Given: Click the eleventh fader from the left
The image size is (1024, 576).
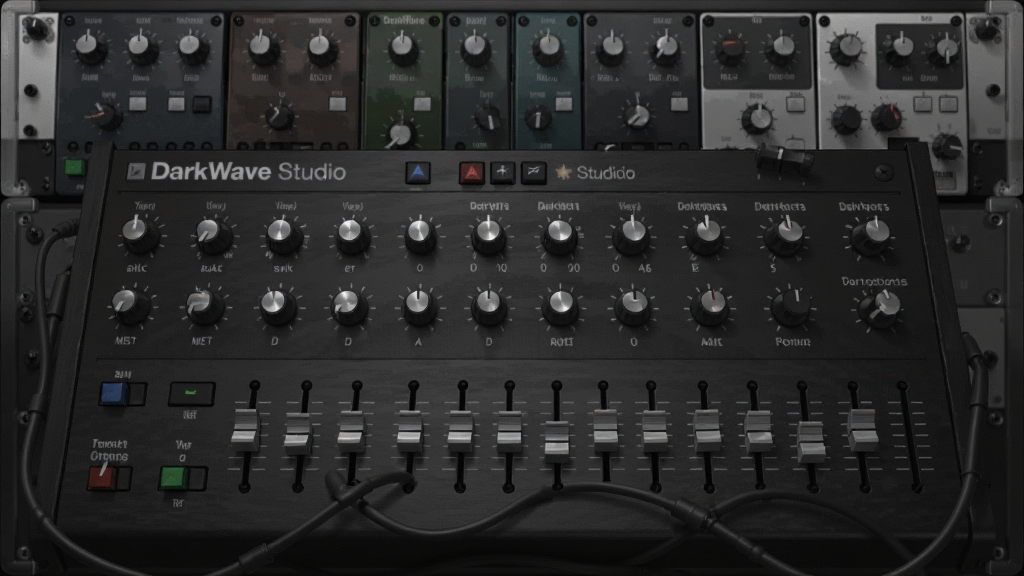Looking at the screenshot, I should (x=759, y=431).
